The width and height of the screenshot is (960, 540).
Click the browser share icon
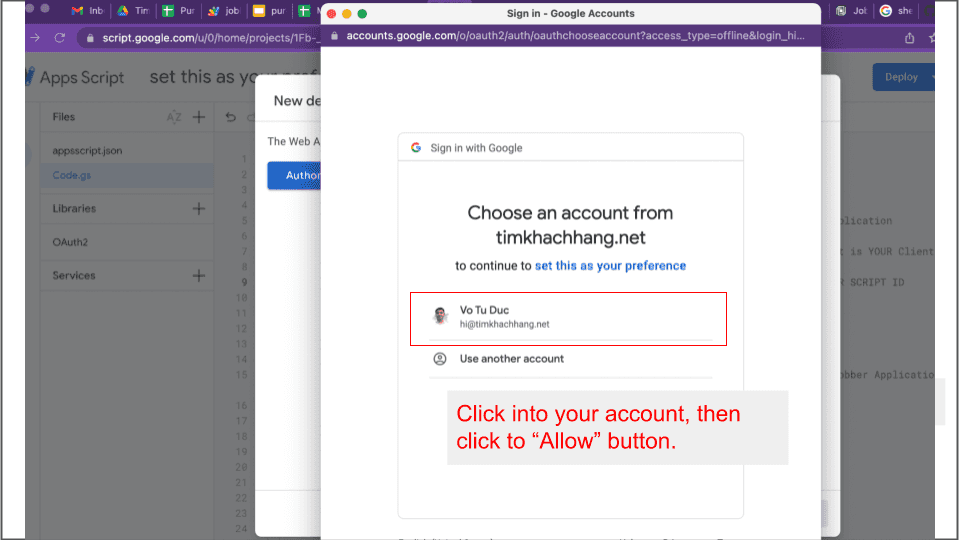pos(909,38)
